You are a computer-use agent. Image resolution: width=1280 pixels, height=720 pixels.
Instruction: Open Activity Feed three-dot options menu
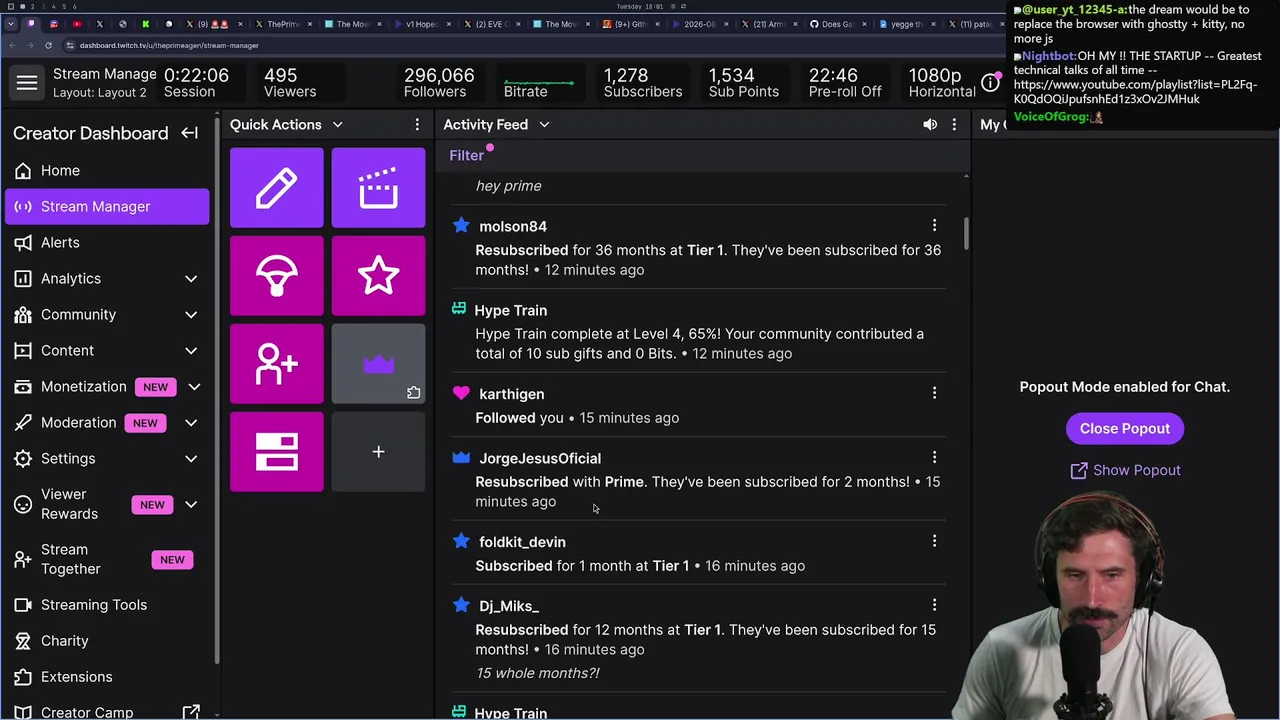954,125
